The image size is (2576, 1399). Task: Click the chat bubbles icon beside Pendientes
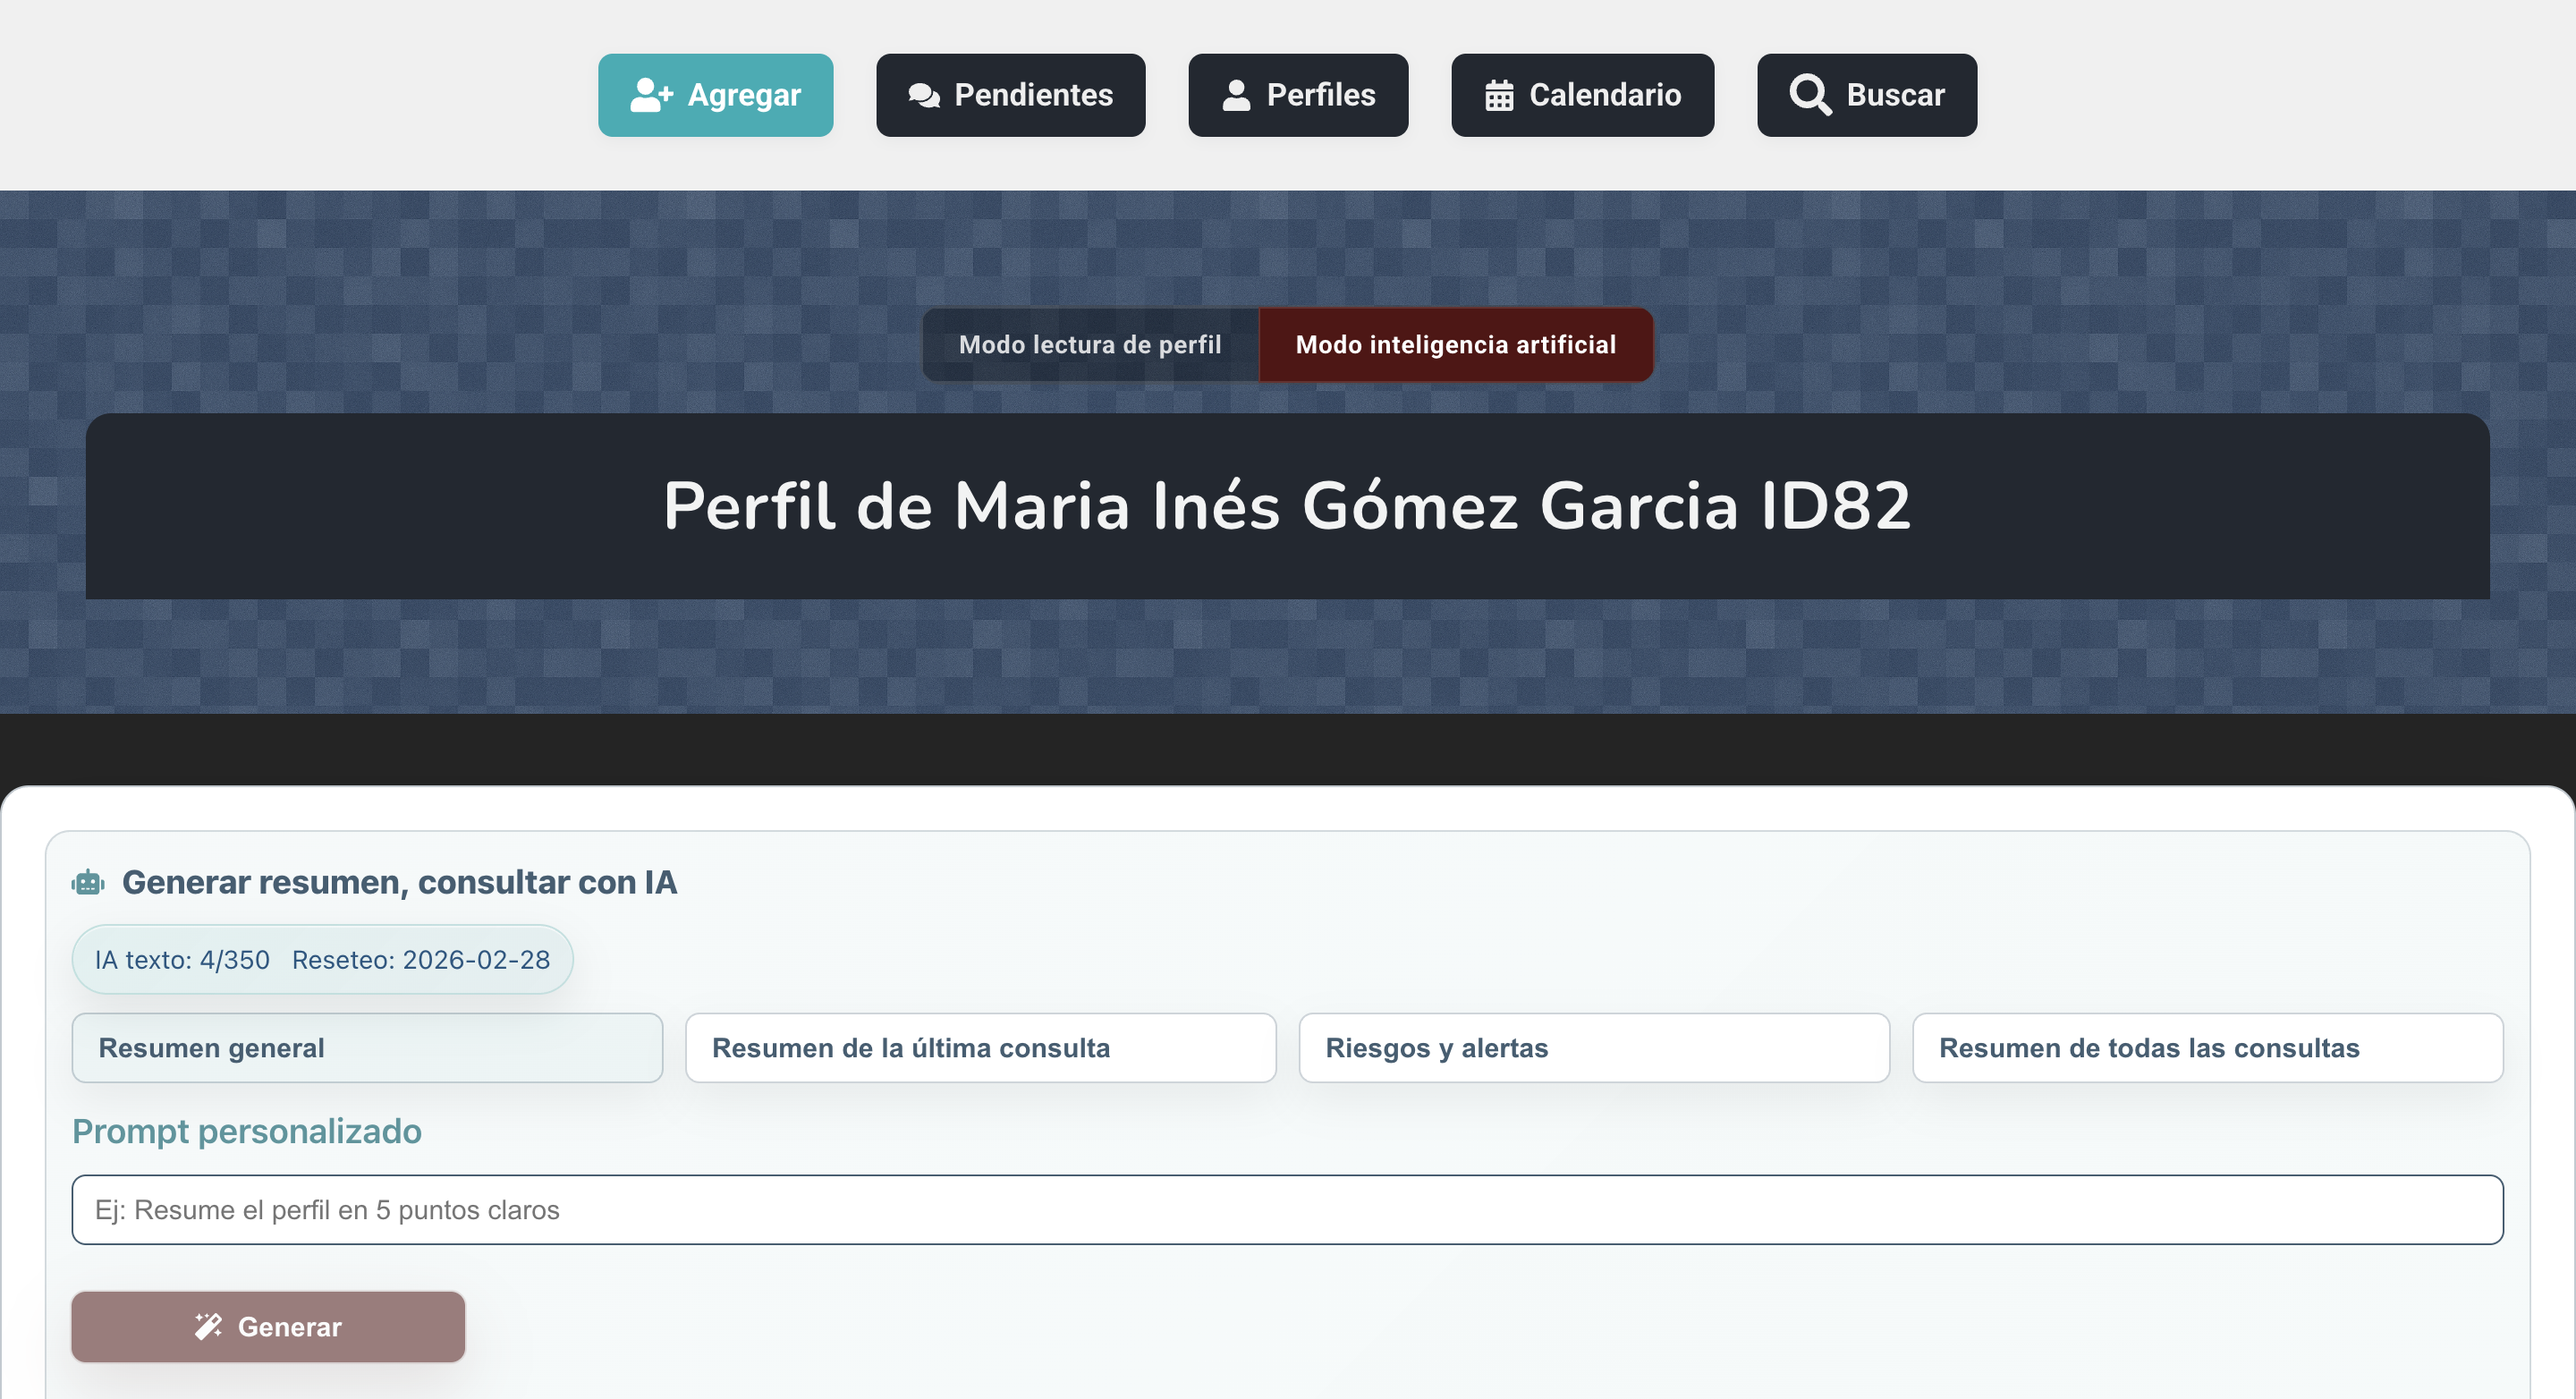[923, 94]
